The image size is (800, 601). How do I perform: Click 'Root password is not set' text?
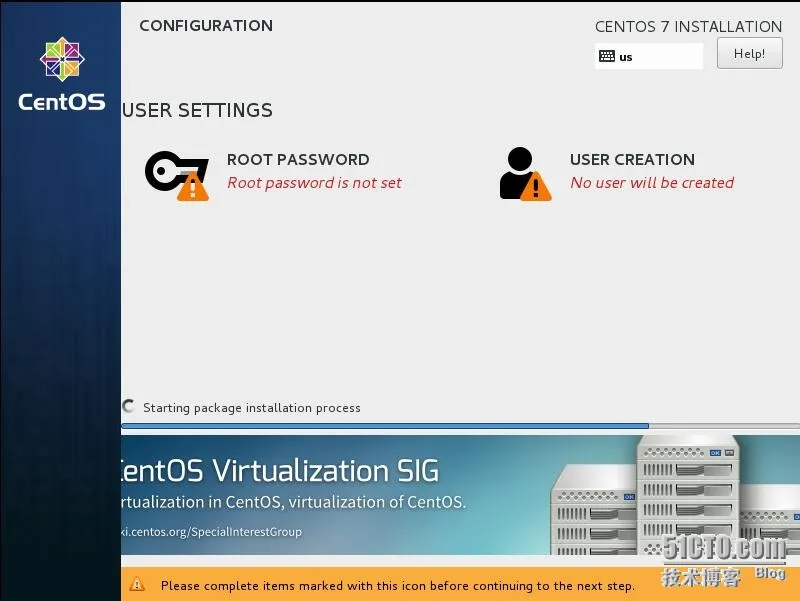coord(314,183)
